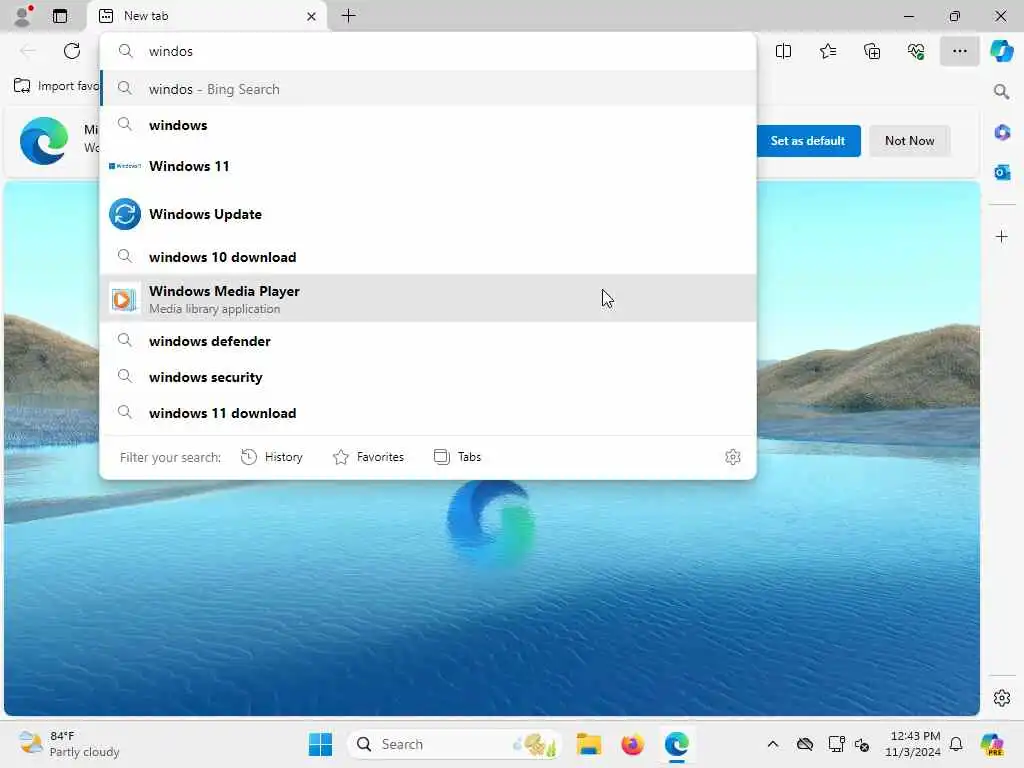Open Outlook sidebar icon
Viewport: 1024px width, 768px height.
[1002, 172]
